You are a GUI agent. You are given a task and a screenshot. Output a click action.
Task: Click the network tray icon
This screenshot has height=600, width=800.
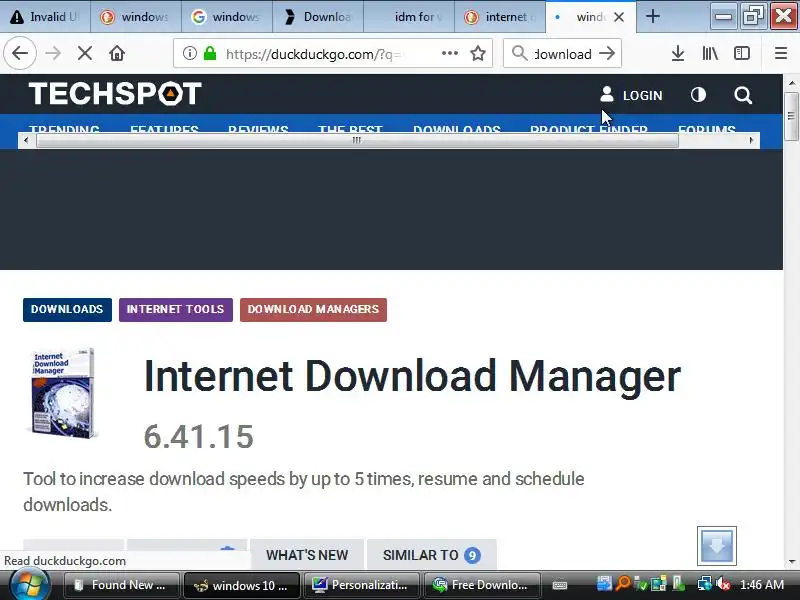(x=705, y=584)
